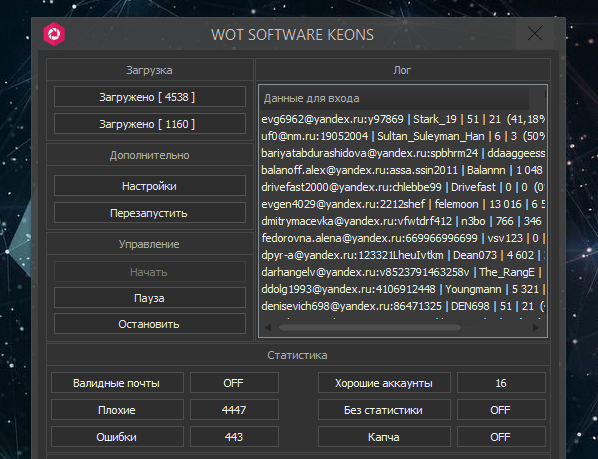
Task: Select the darhangelv@yandex.ru log row
Action: [x=403, y=272]
